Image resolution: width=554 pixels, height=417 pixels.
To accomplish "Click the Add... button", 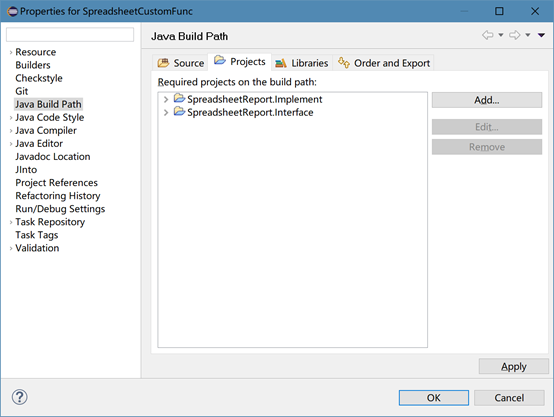I will pos(487,100).
